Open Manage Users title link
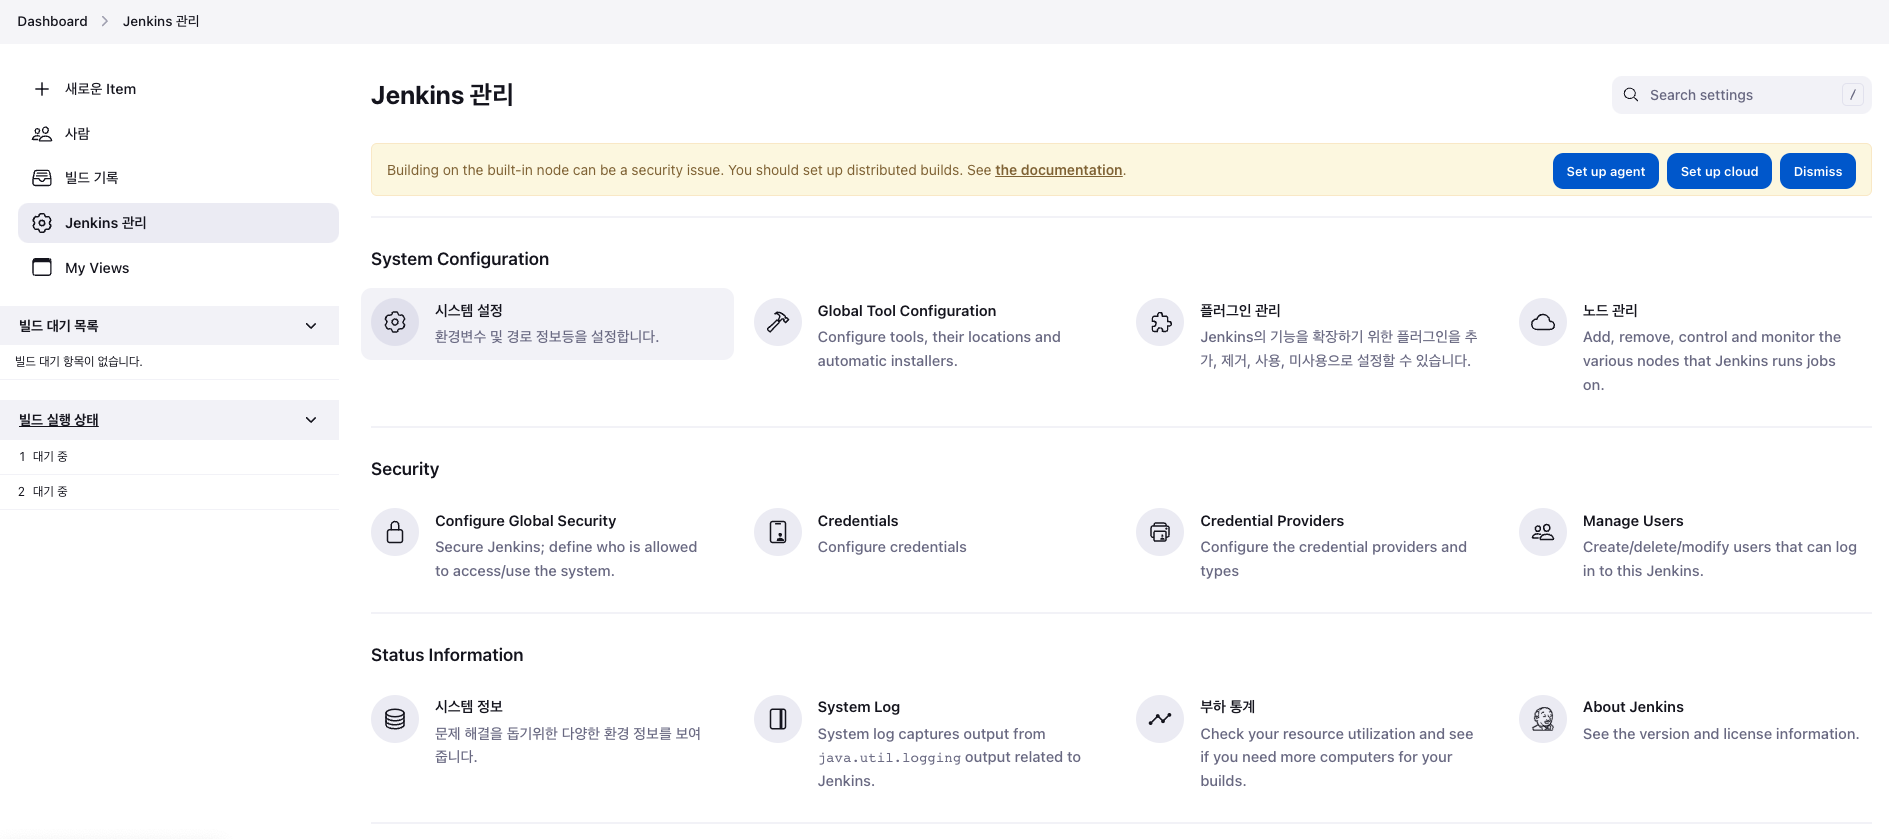Screen dimensions: 1889x839 coord(1633,521)
